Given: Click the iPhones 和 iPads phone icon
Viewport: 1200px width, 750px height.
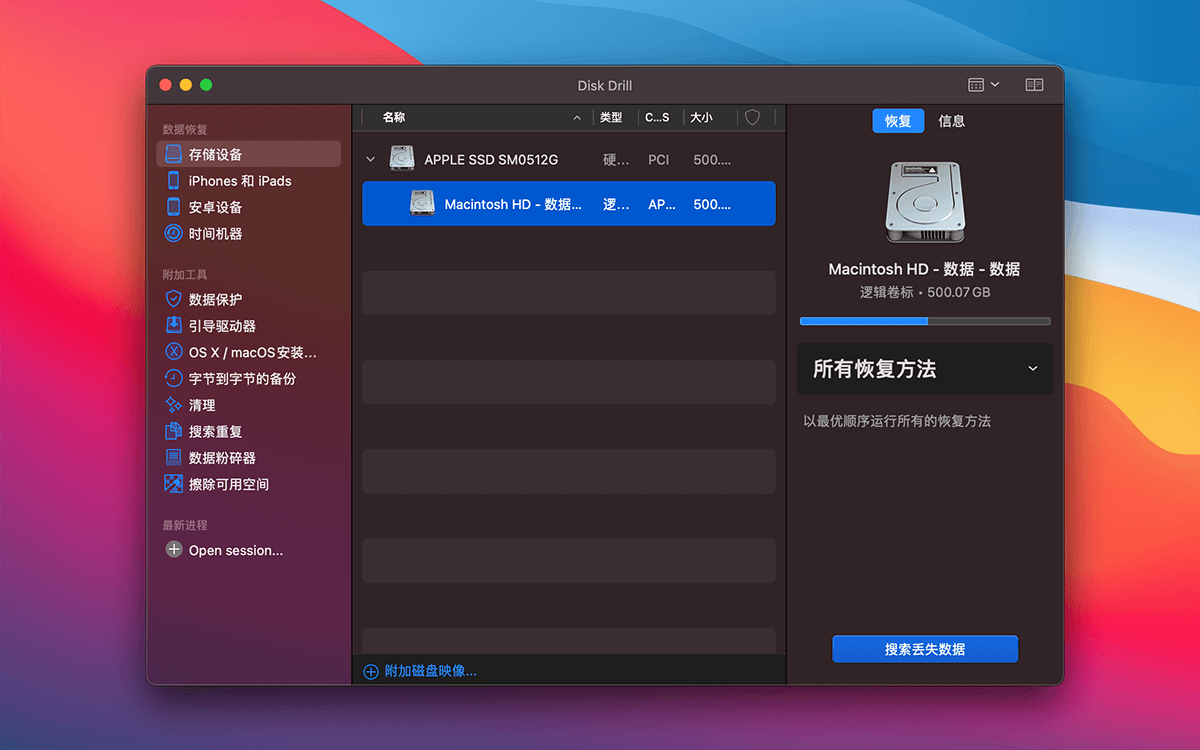Looking at the screenshot, I should [173, 181].
